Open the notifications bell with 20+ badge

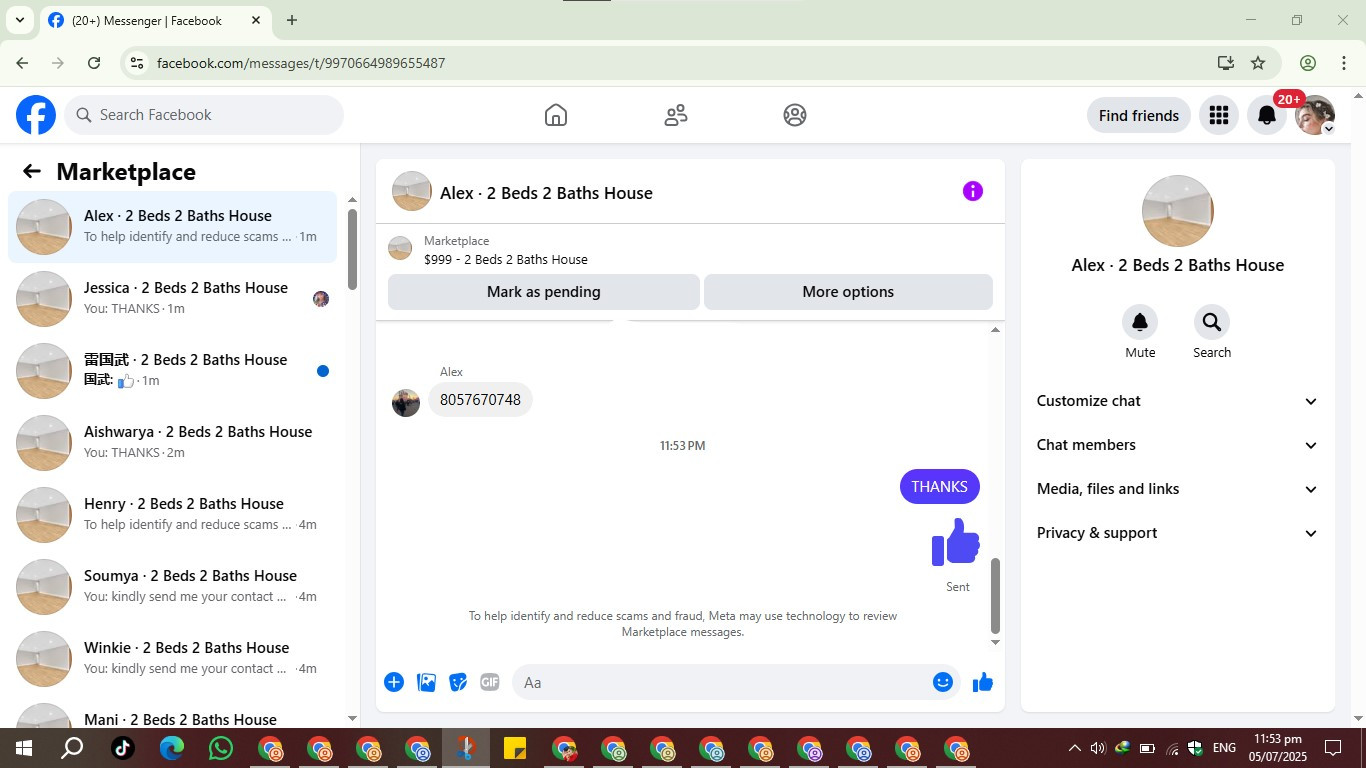point(1267,115)
